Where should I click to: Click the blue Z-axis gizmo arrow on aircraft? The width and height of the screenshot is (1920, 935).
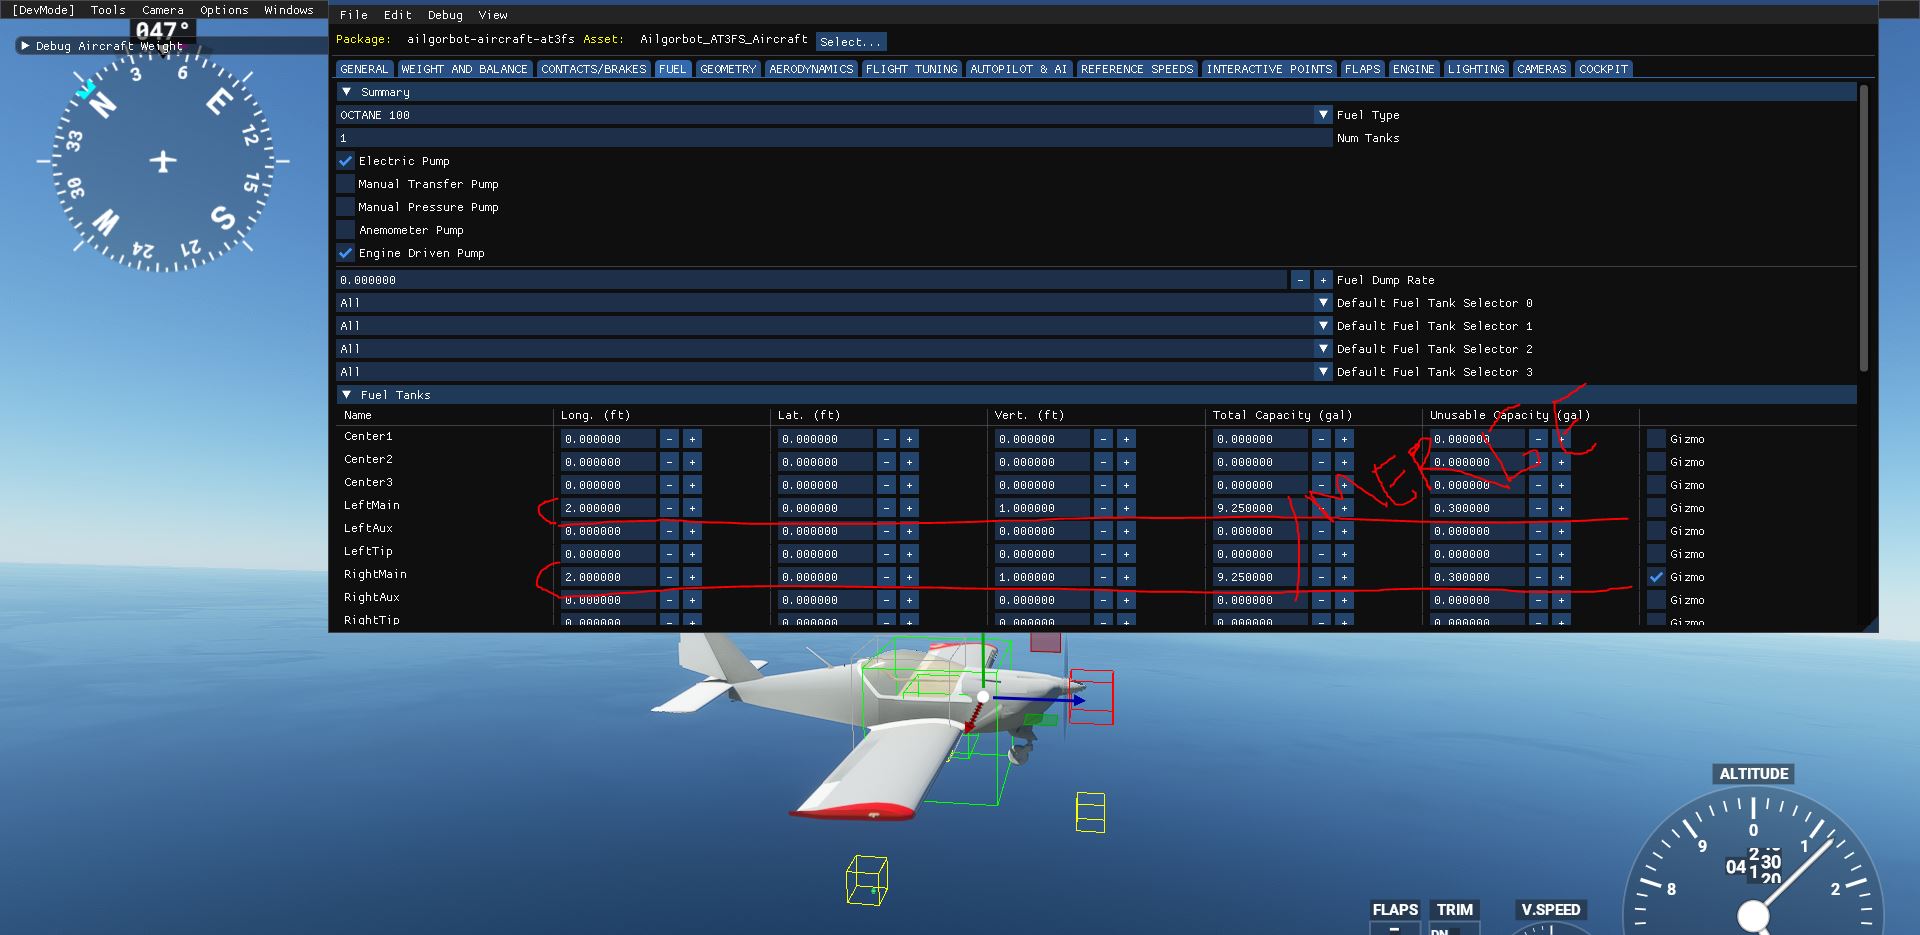coord(1040,700)
